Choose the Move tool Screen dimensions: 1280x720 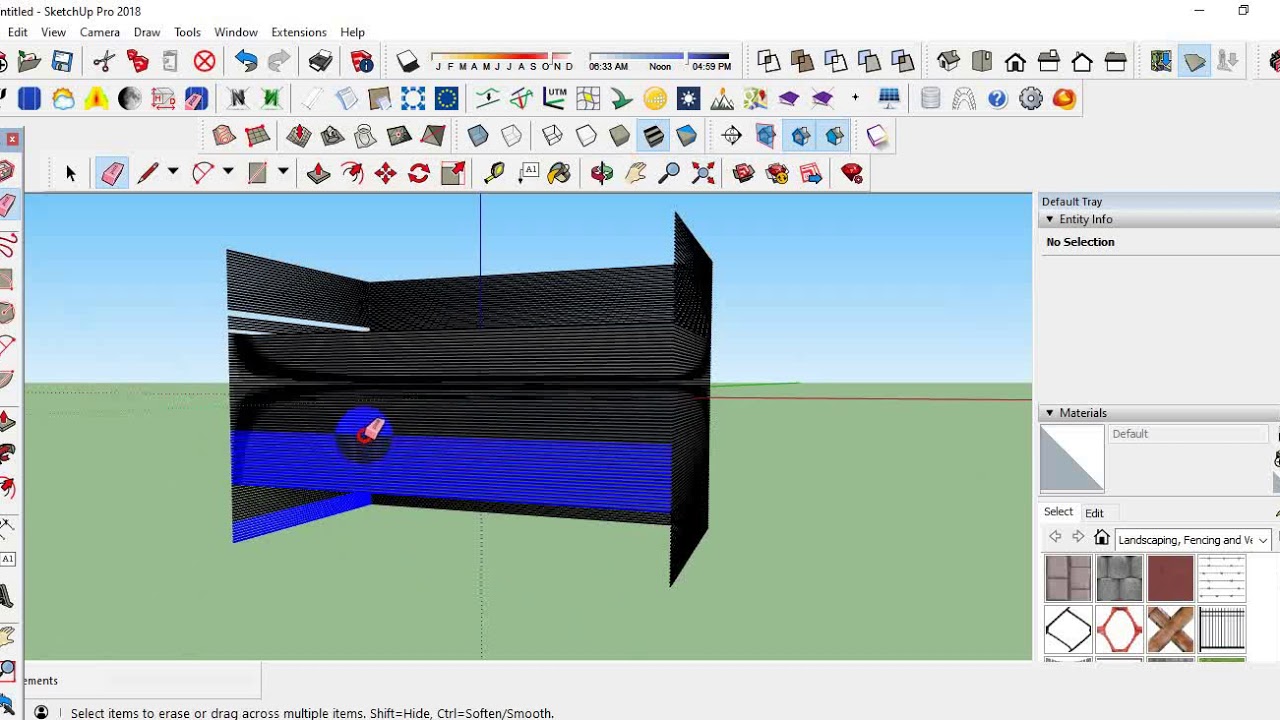tap(385, 173)
